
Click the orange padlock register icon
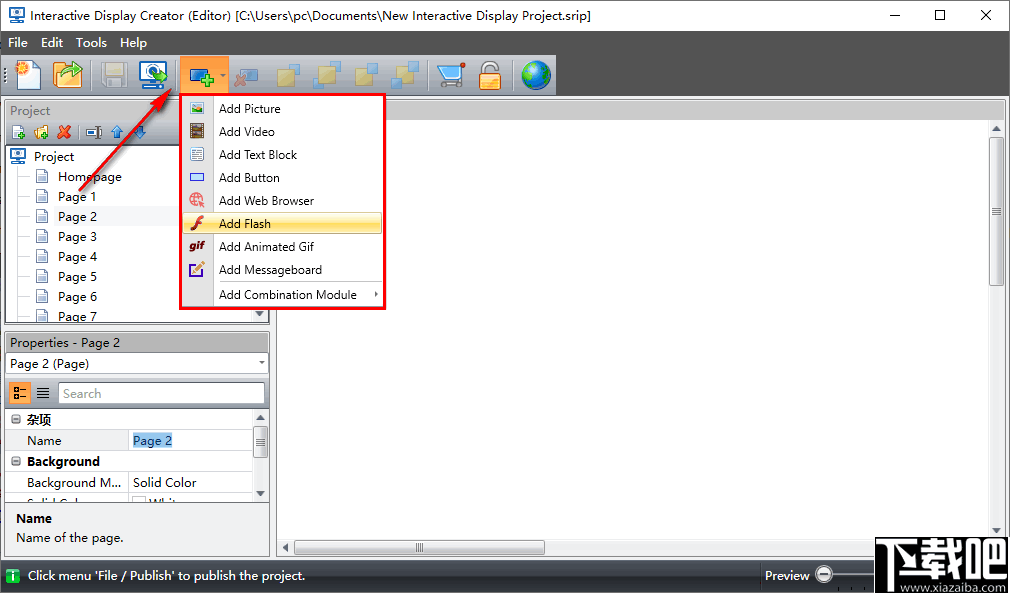[490, 75]
